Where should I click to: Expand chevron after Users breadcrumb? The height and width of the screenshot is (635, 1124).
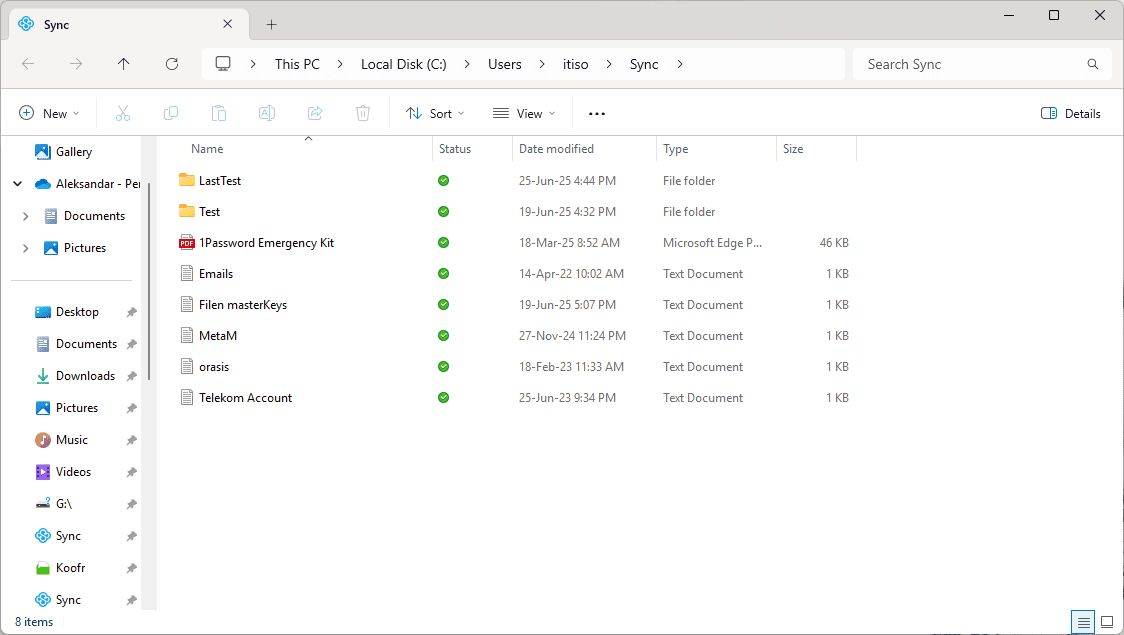click(x=542, y=64)
